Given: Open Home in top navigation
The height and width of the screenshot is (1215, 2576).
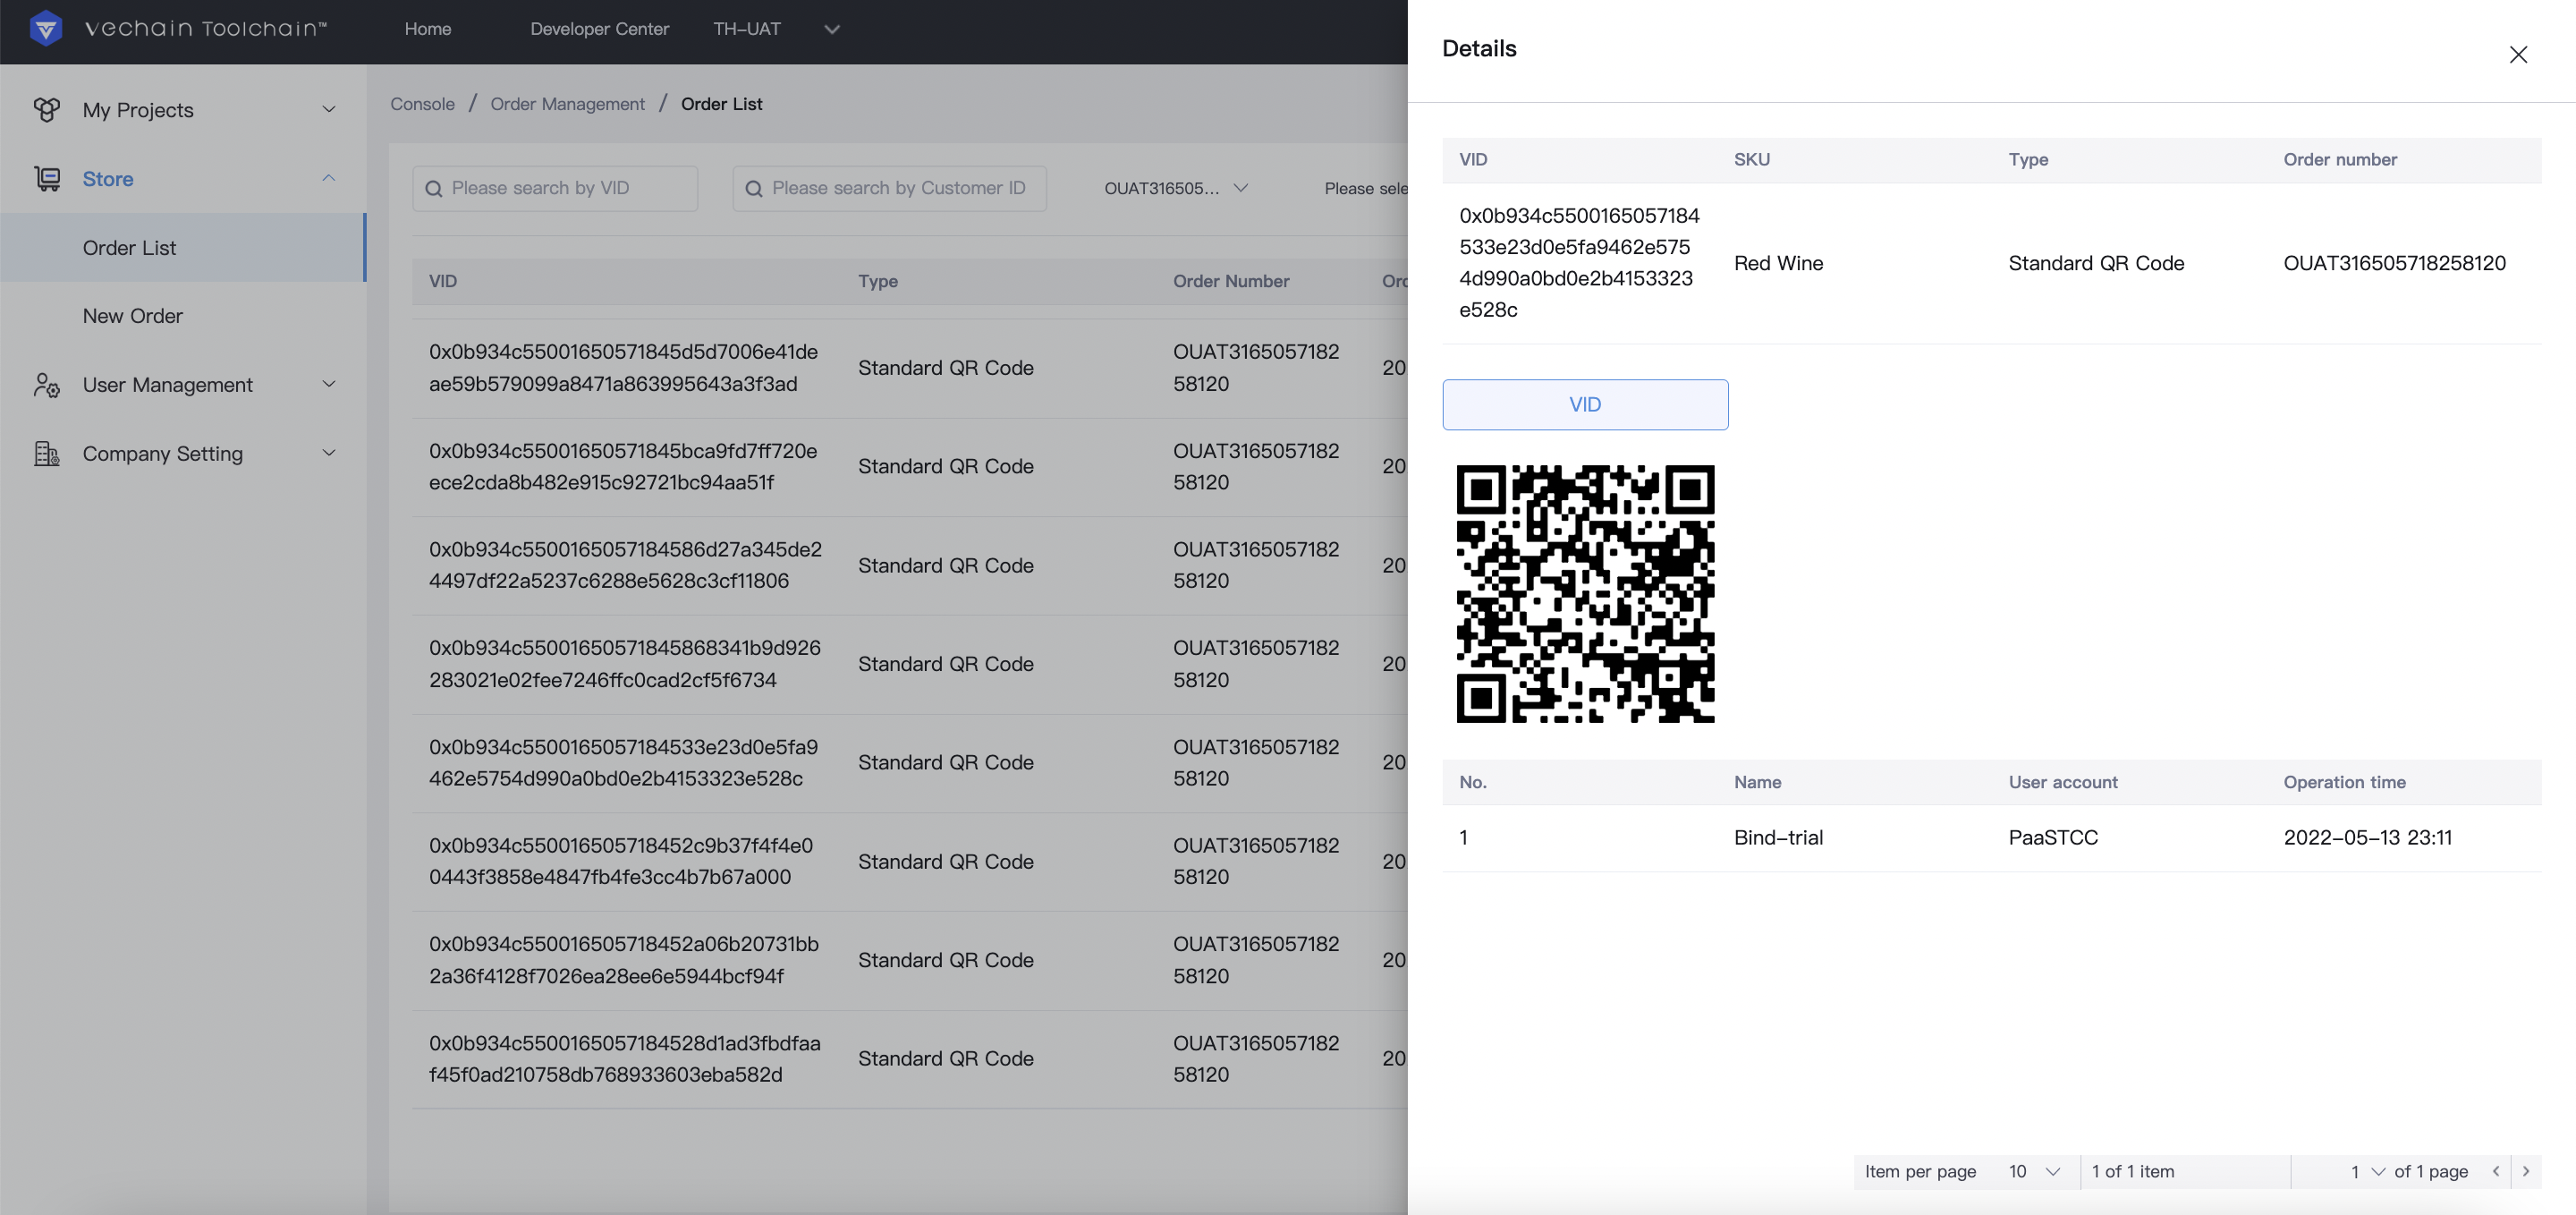Looking at the screenshot, I should [428, 29].
